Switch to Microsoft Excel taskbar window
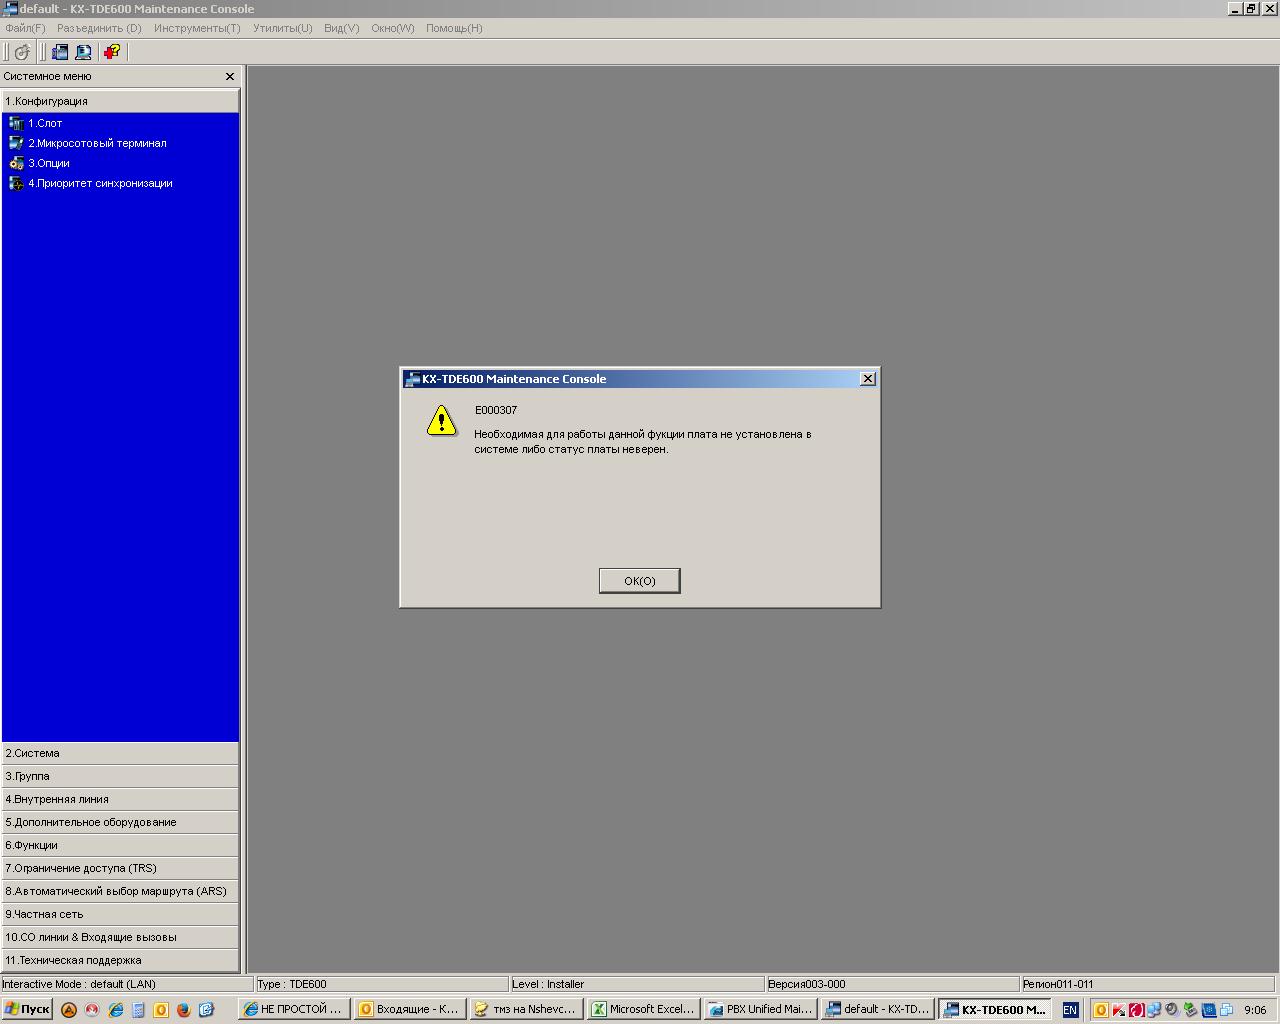 [643, 1010]
